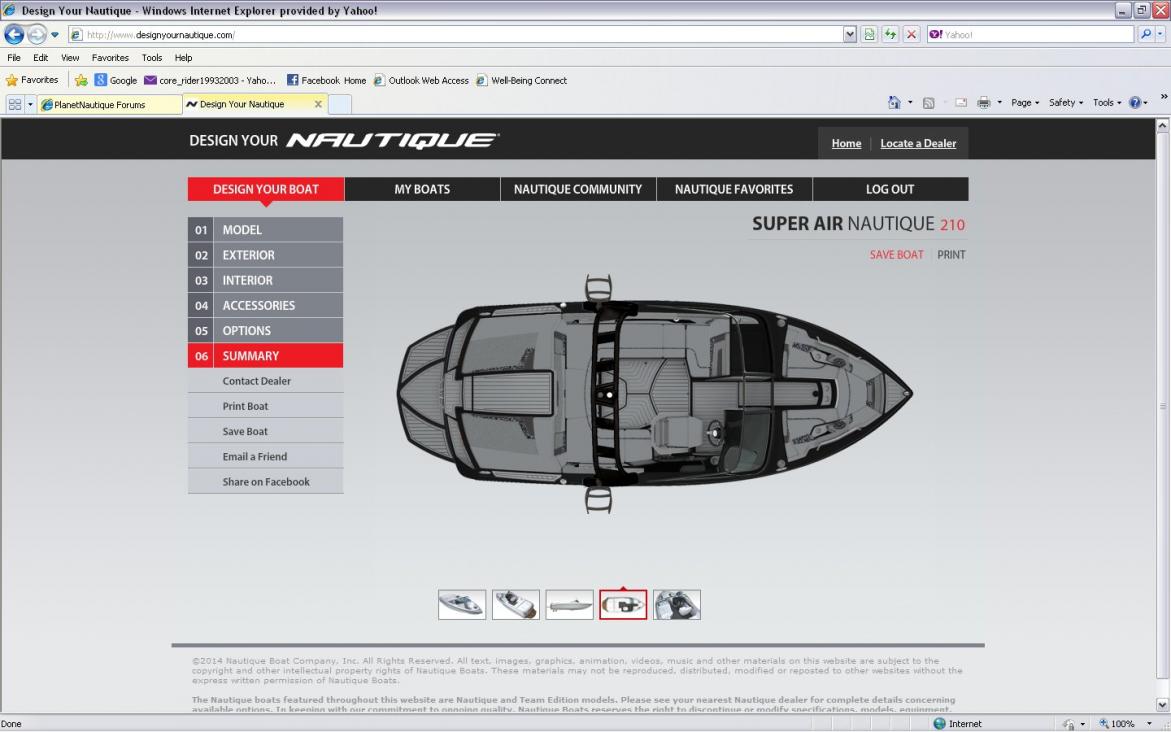Go to step 05 Options

click(x=266, y=331)
